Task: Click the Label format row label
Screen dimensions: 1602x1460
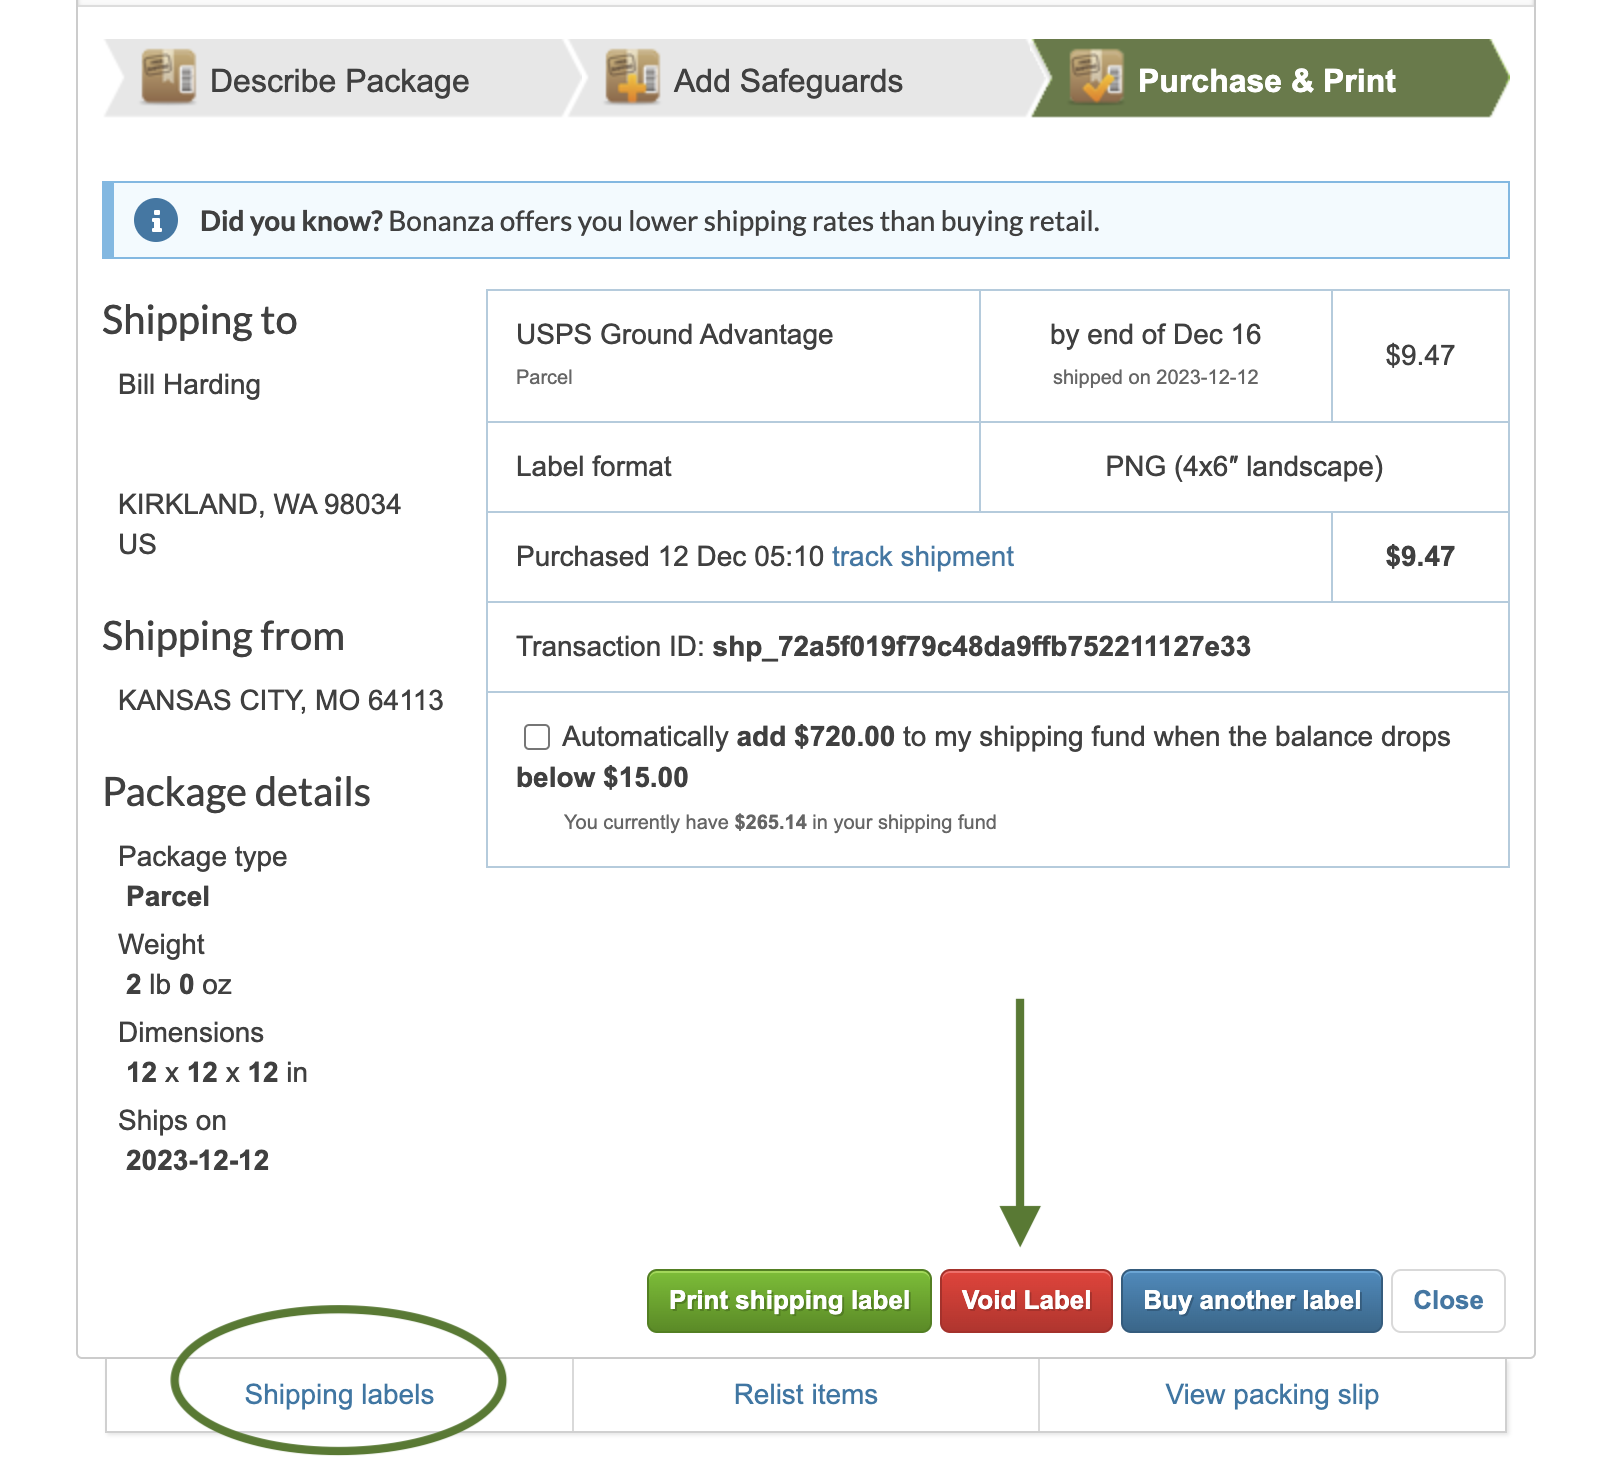Action: 593,467
